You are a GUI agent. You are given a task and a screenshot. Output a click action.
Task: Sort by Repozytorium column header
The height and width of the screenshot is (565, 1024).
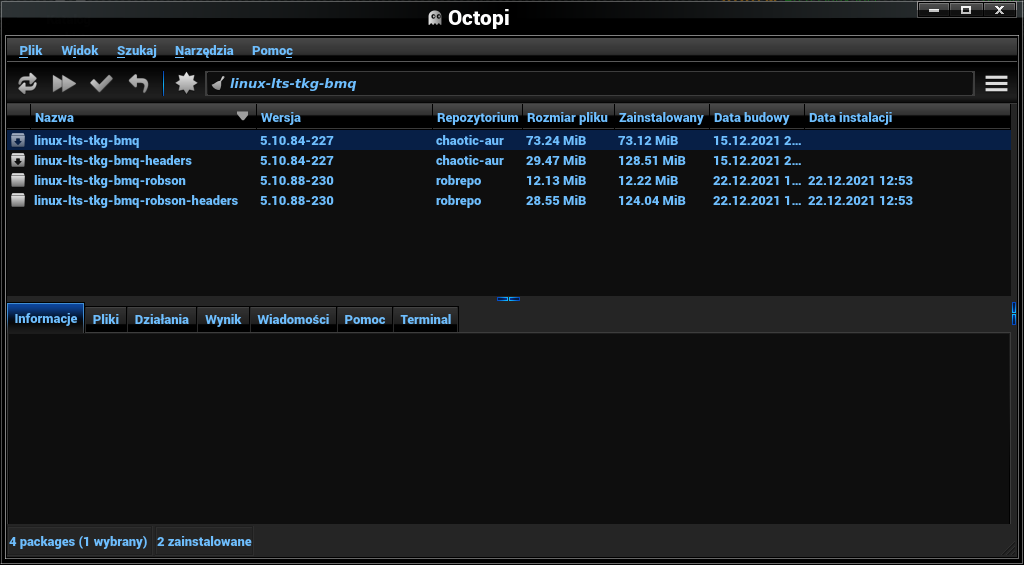477,118
